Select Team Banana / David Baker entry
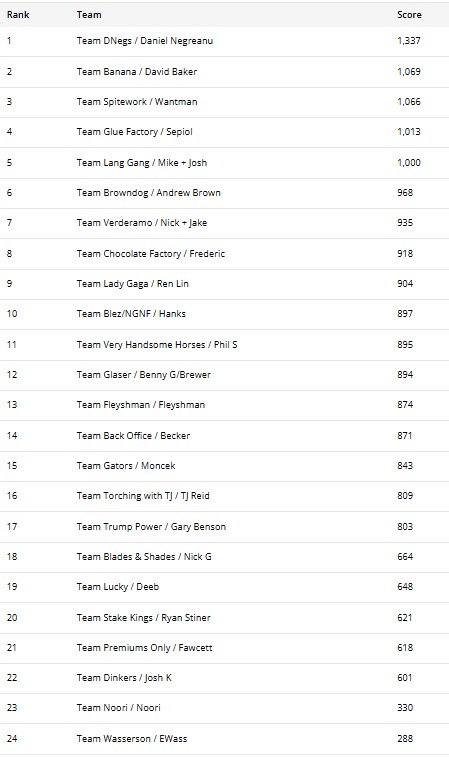449x757 pixels. (x=137, y=71)
